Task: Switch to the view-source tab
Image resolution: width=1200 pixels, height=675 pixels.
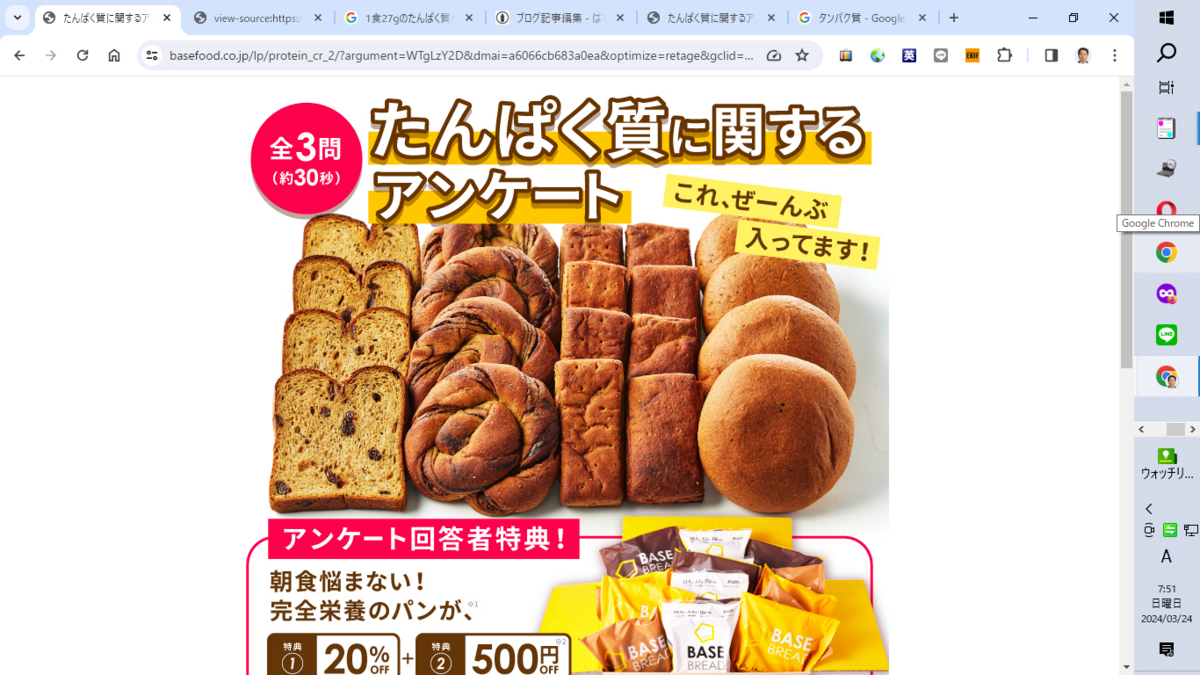Action: (259, 18)
